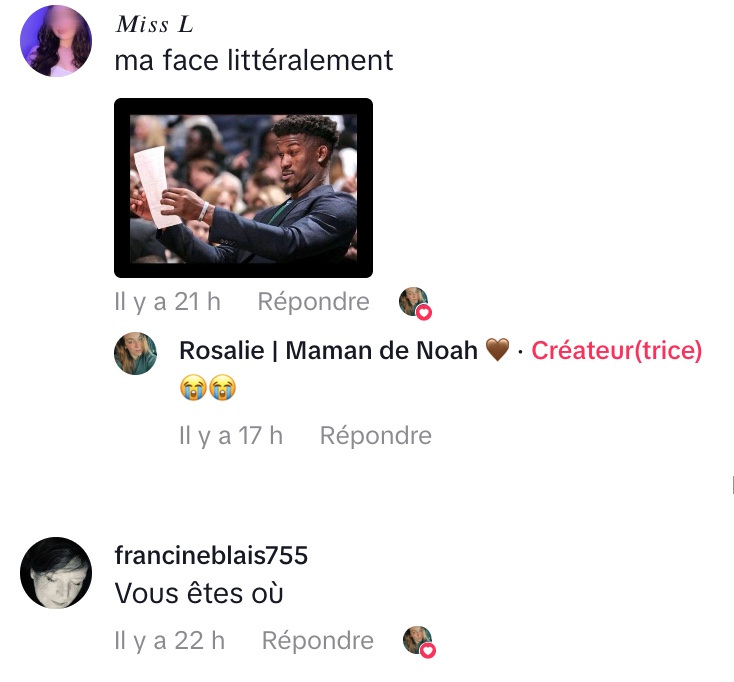This screenshot has width=734, height=682.
Task: Click the Créateur(trice) label
Action: coord(617,351)
